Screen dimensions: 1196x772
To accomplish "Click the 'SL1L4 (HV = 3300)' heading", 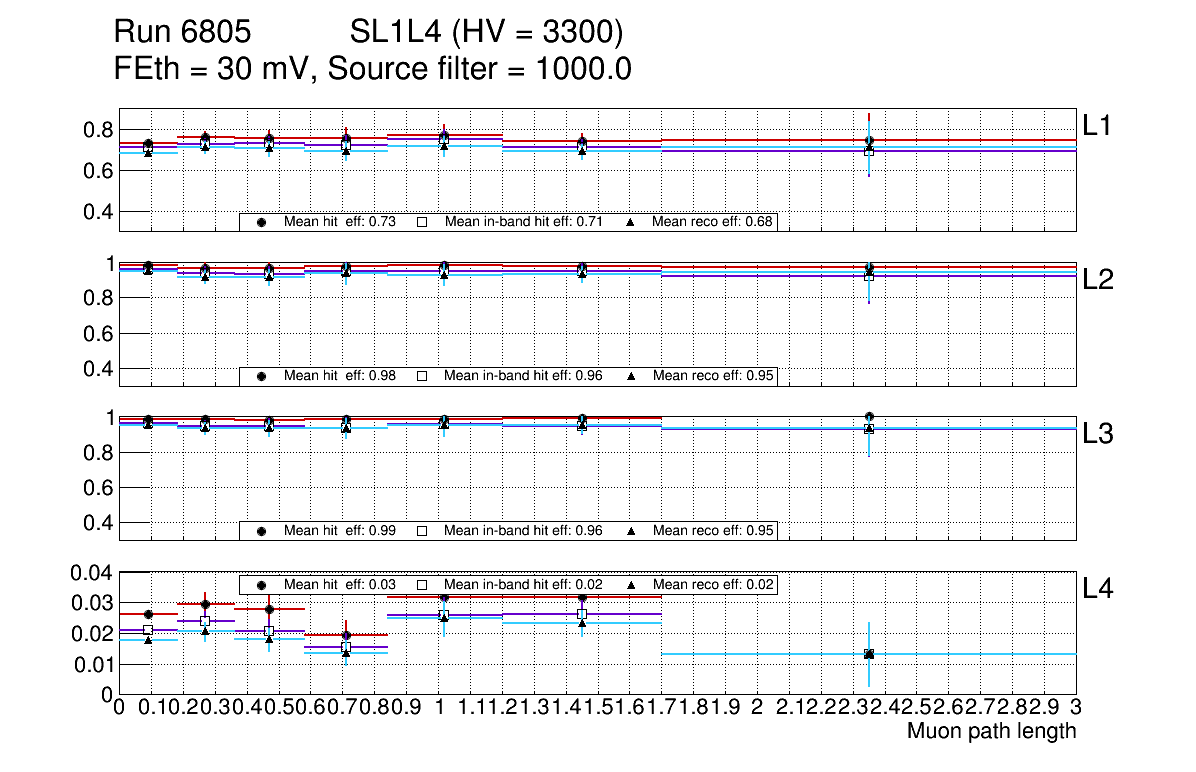I will pyautogui.click(x=486, y=33).
